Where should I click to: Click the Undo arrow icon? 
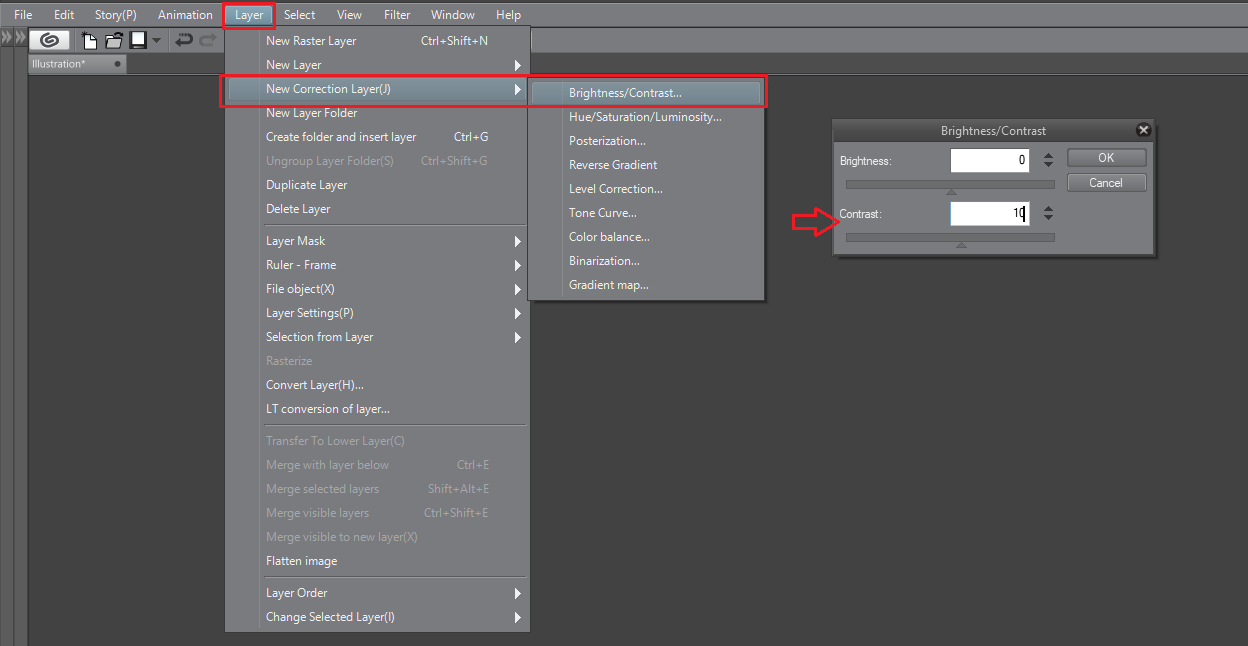point(184,40)
